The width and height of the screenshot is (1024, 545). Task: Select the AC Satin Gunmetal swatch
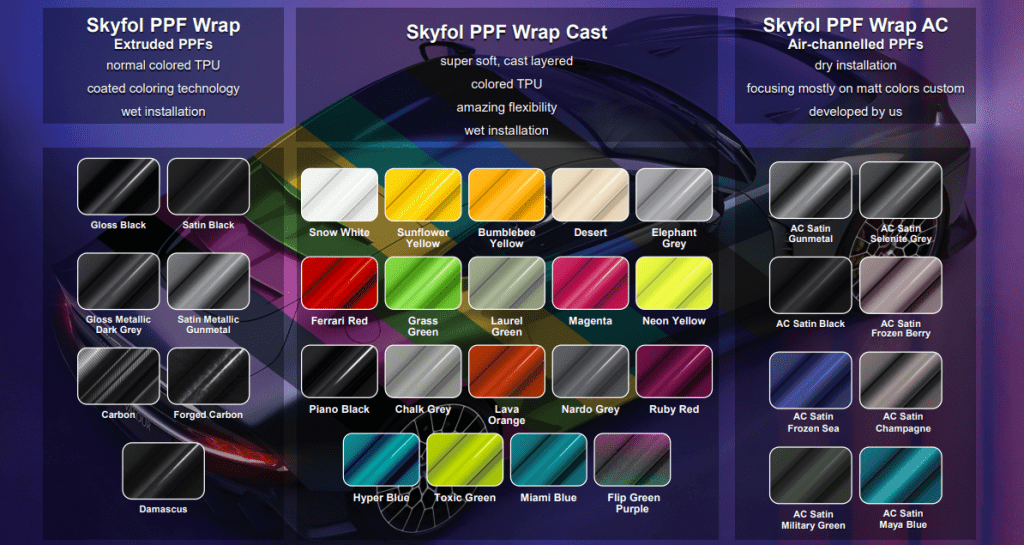[x=810, y=190]
